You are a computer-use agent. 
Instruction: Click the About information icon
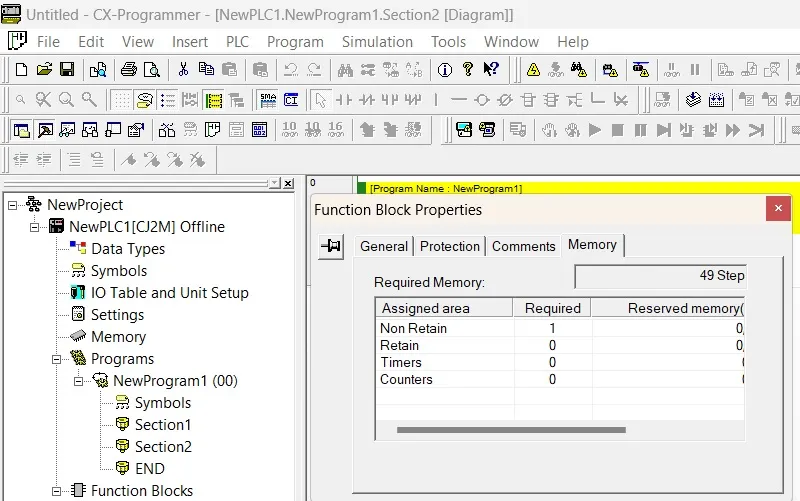[x=445, y=69]
